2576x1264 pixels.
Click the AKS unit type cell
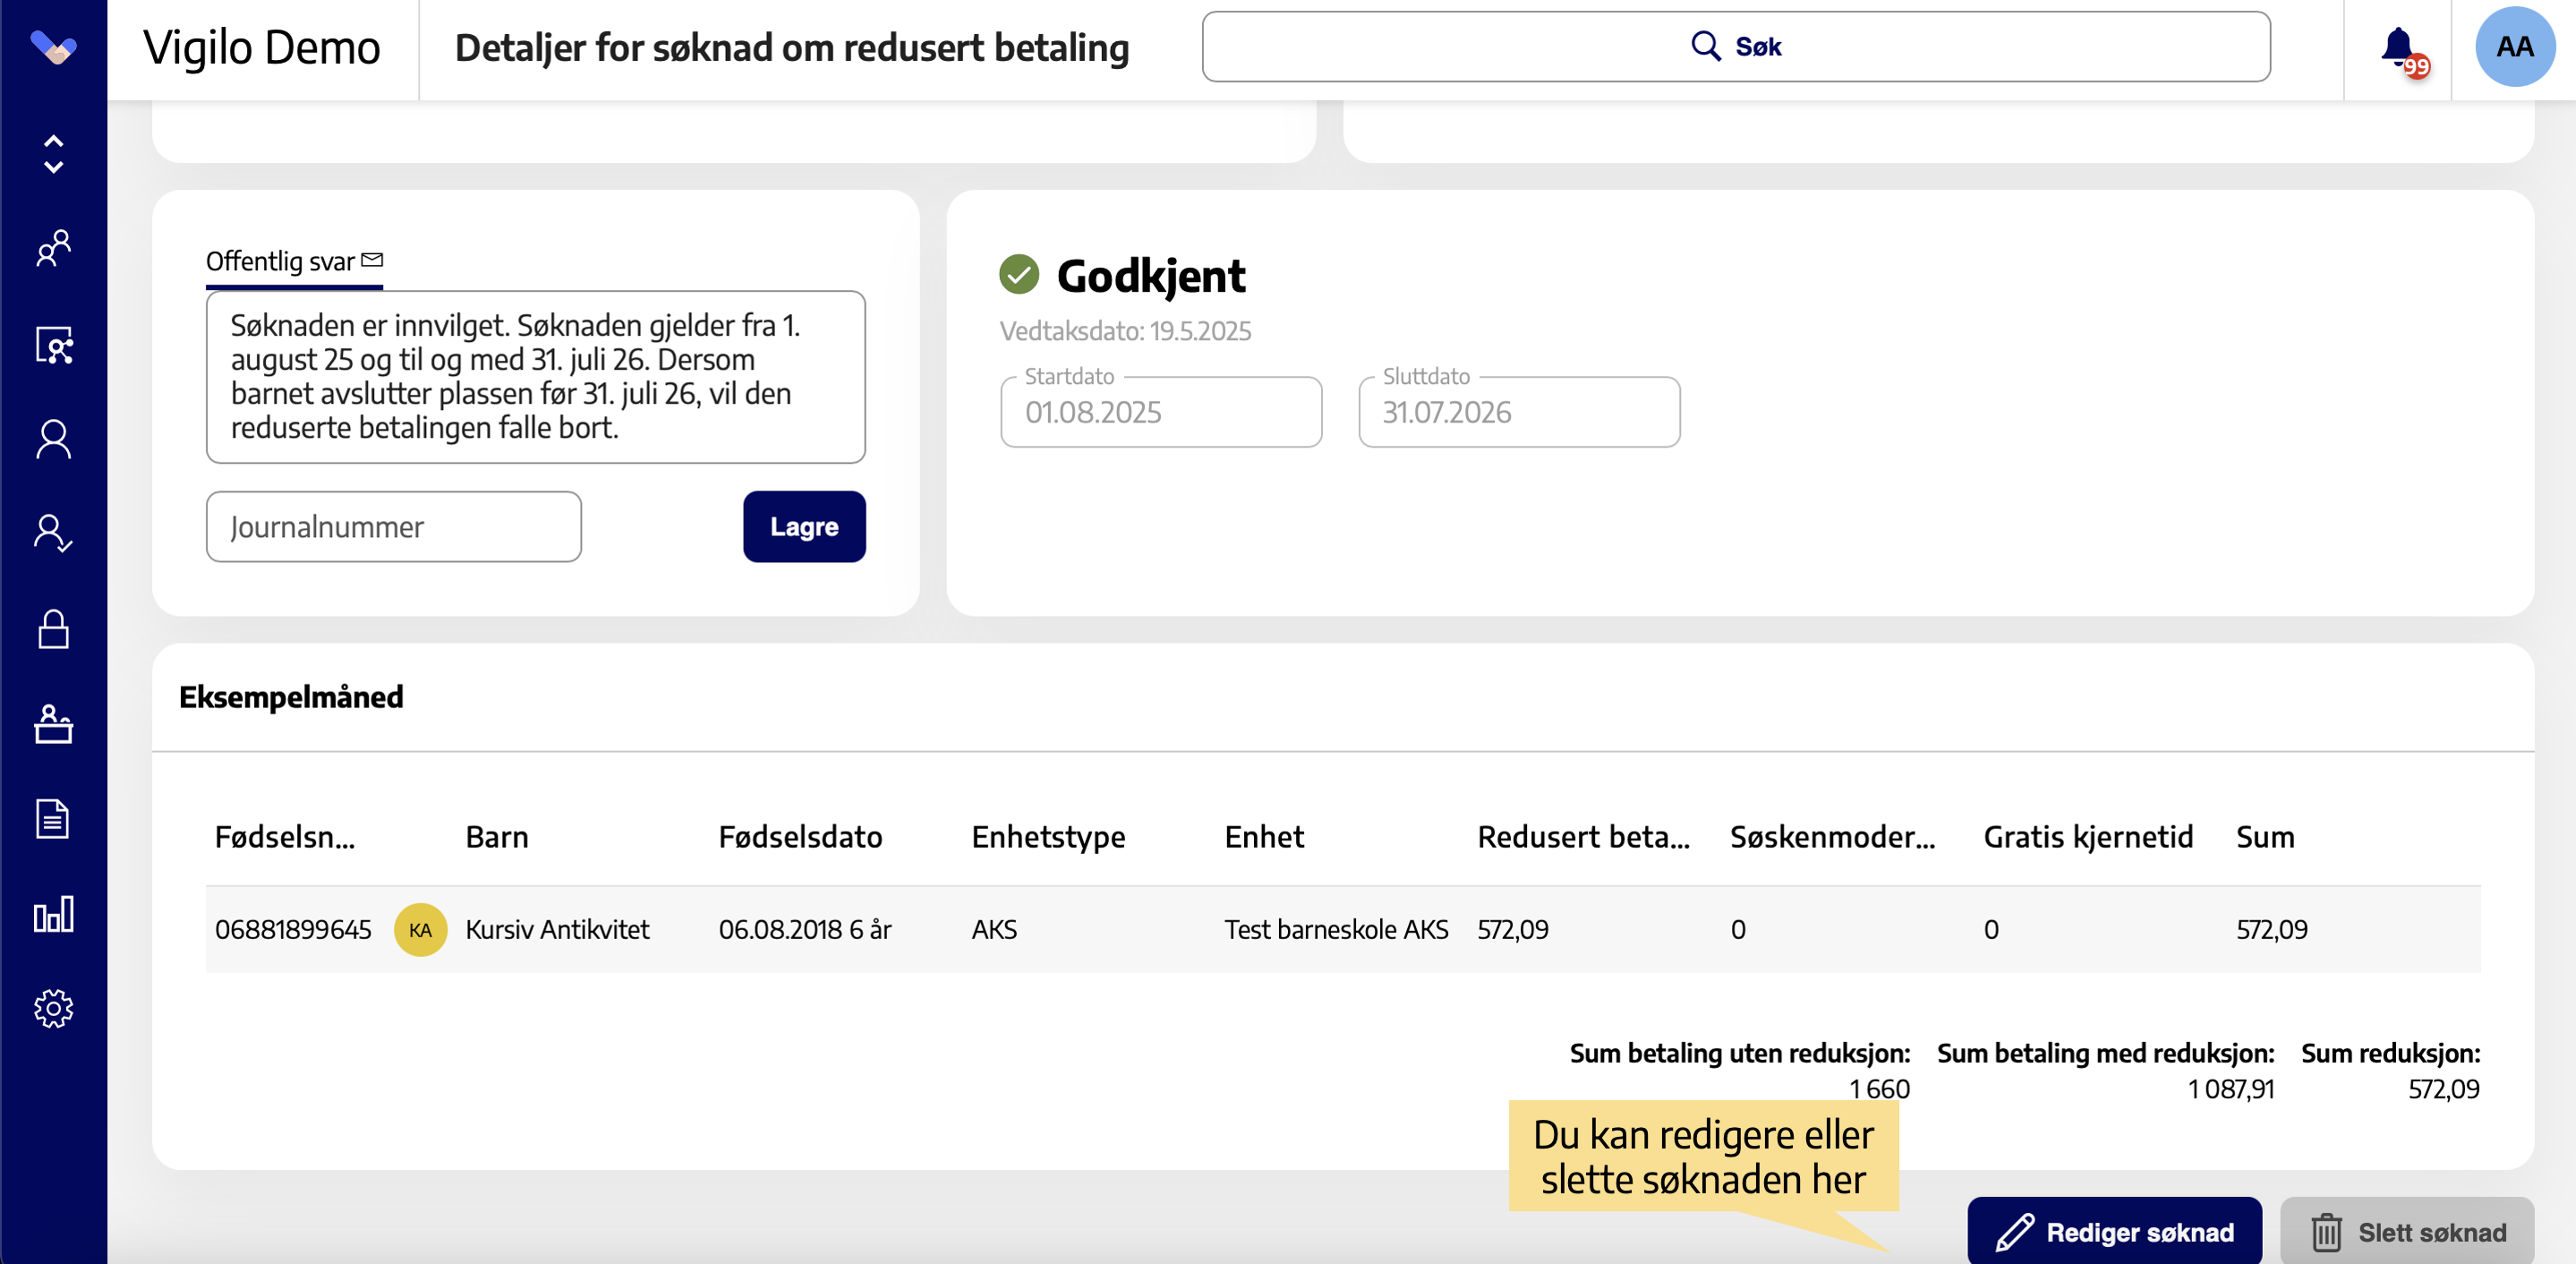coord(994,930)
